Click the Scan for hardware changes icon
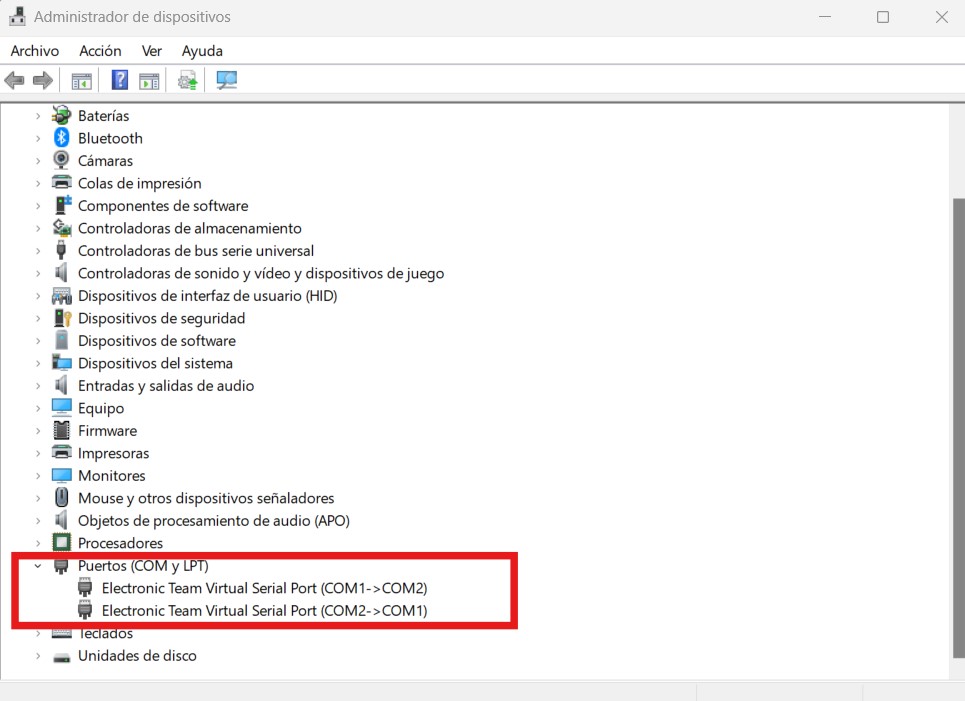Image resolution: width=965 pixels, height=701 pixels. (226, 80)
